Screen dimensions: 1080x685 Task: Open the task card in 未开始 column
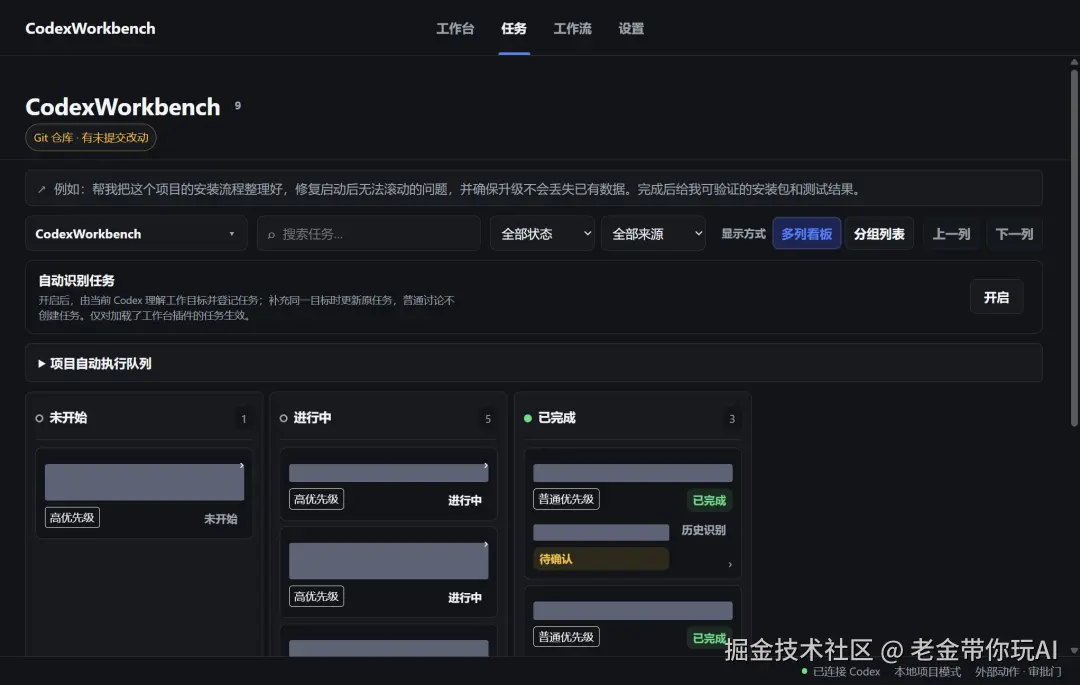144,493
